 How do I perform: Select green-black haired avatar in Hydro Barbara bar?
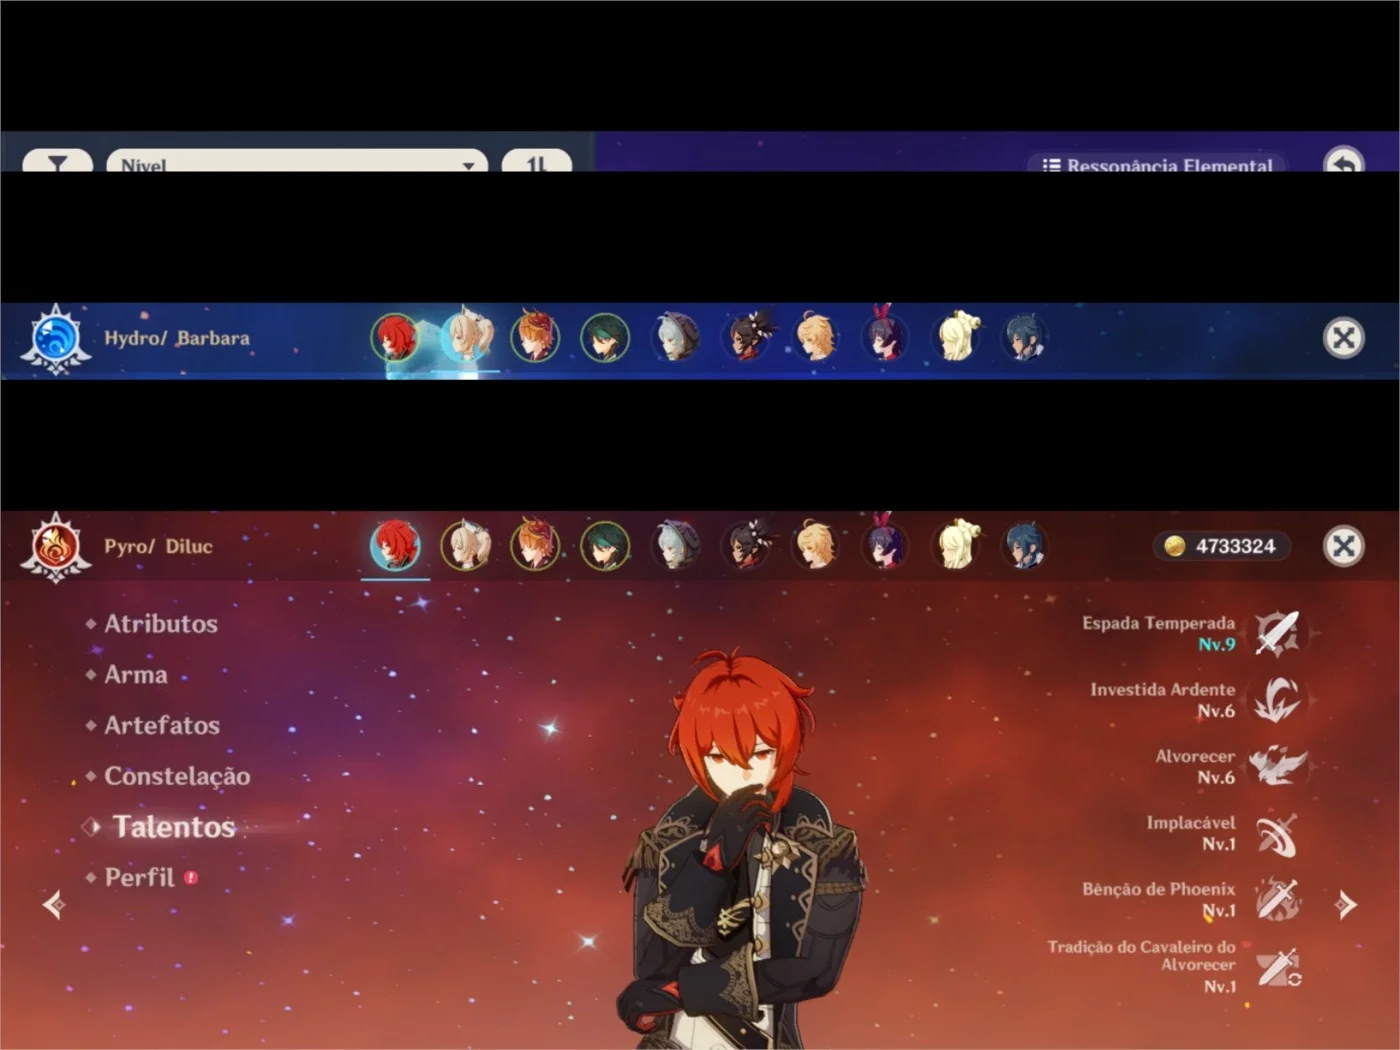tap(605, 337)
